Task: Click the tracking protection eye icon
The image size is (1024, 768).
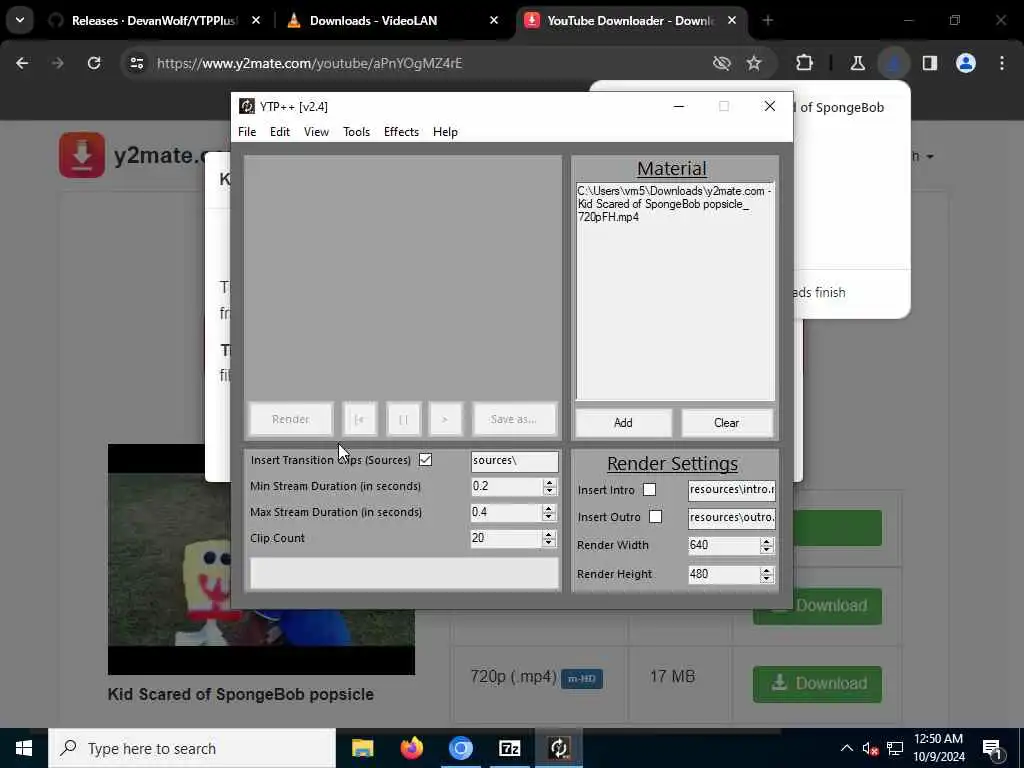Action: click(x=722, y=63)
